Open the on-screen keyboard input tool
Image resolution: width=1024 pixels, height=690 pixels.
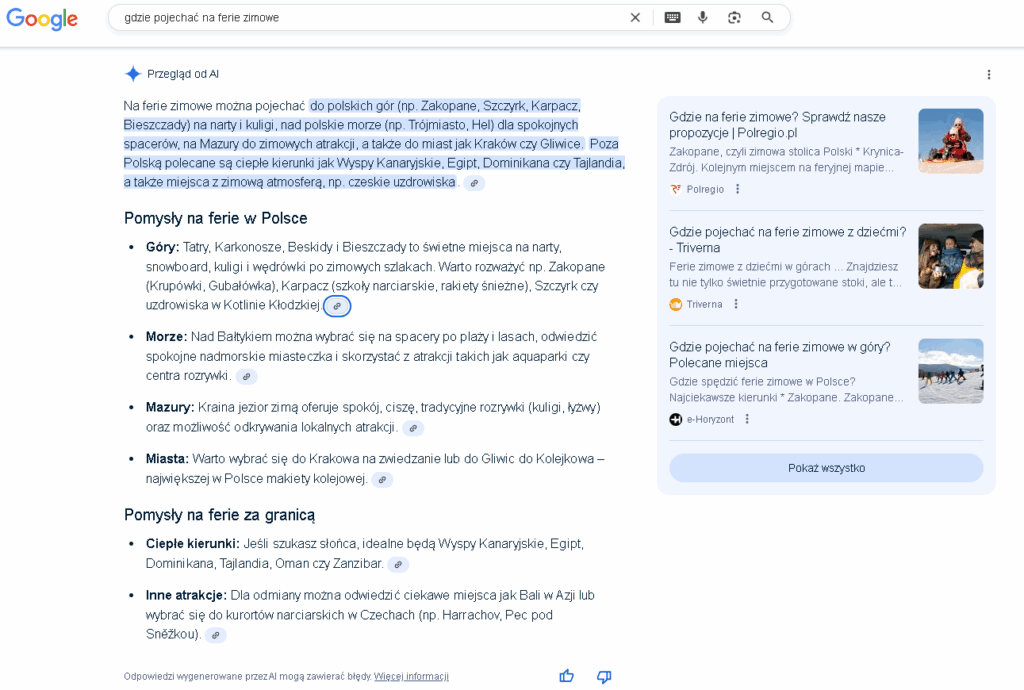point(672,17)
